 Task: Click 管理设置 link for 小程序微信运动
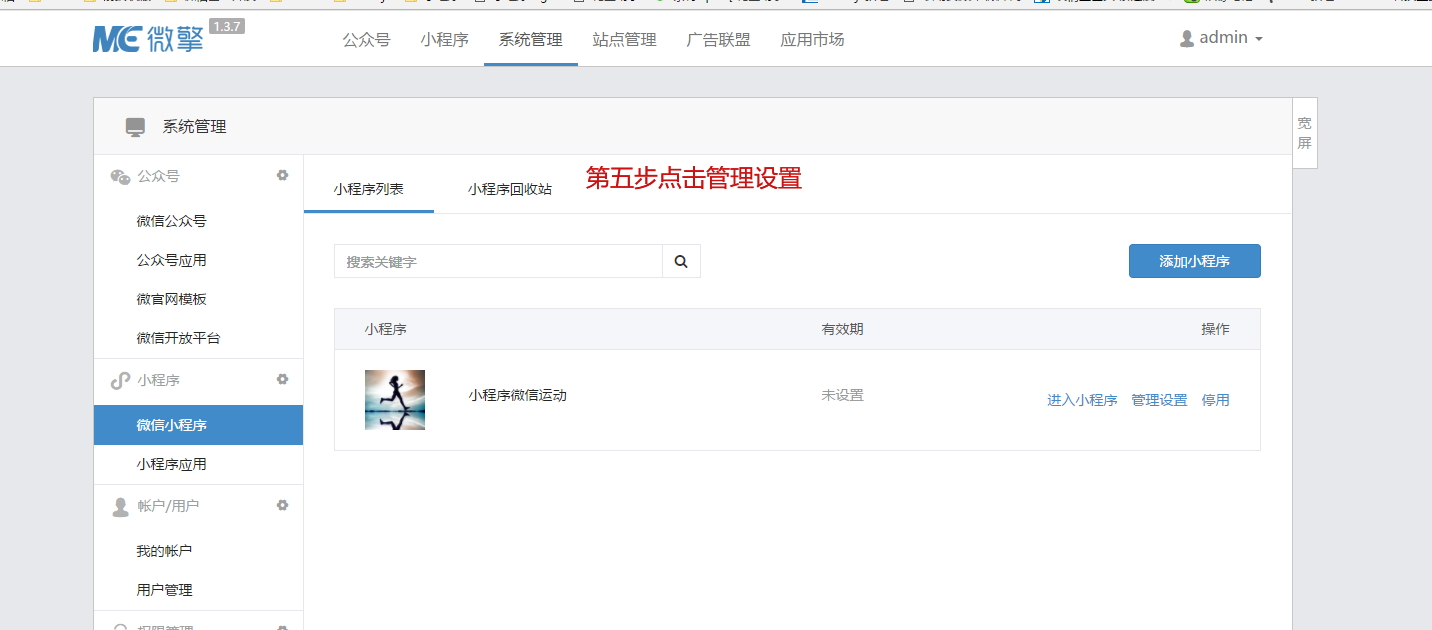(x=1159, y=400)
